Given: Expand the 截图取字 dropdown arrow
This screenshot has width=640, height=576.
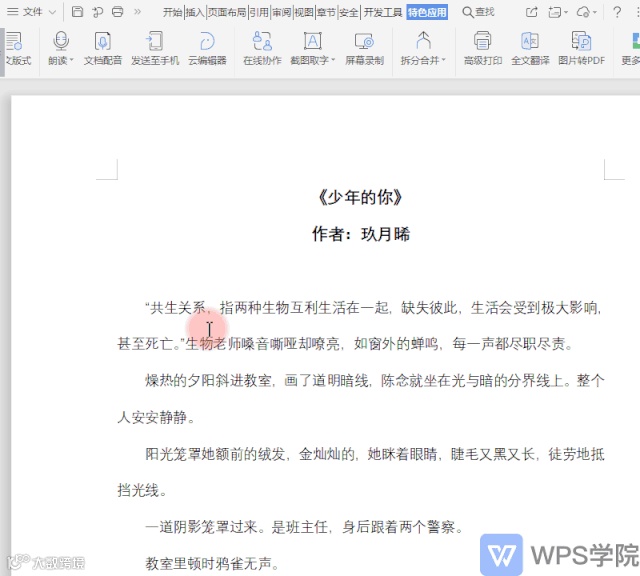Looking at the screenshot, I should click(x=333, y=60).
